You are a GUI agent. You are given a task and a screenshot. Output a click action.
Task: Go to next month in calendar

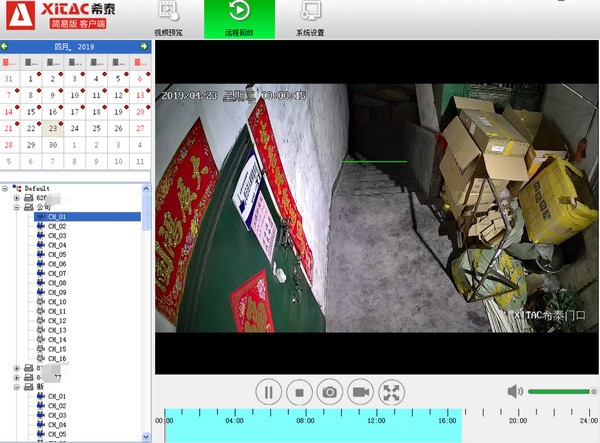point(144,47)
